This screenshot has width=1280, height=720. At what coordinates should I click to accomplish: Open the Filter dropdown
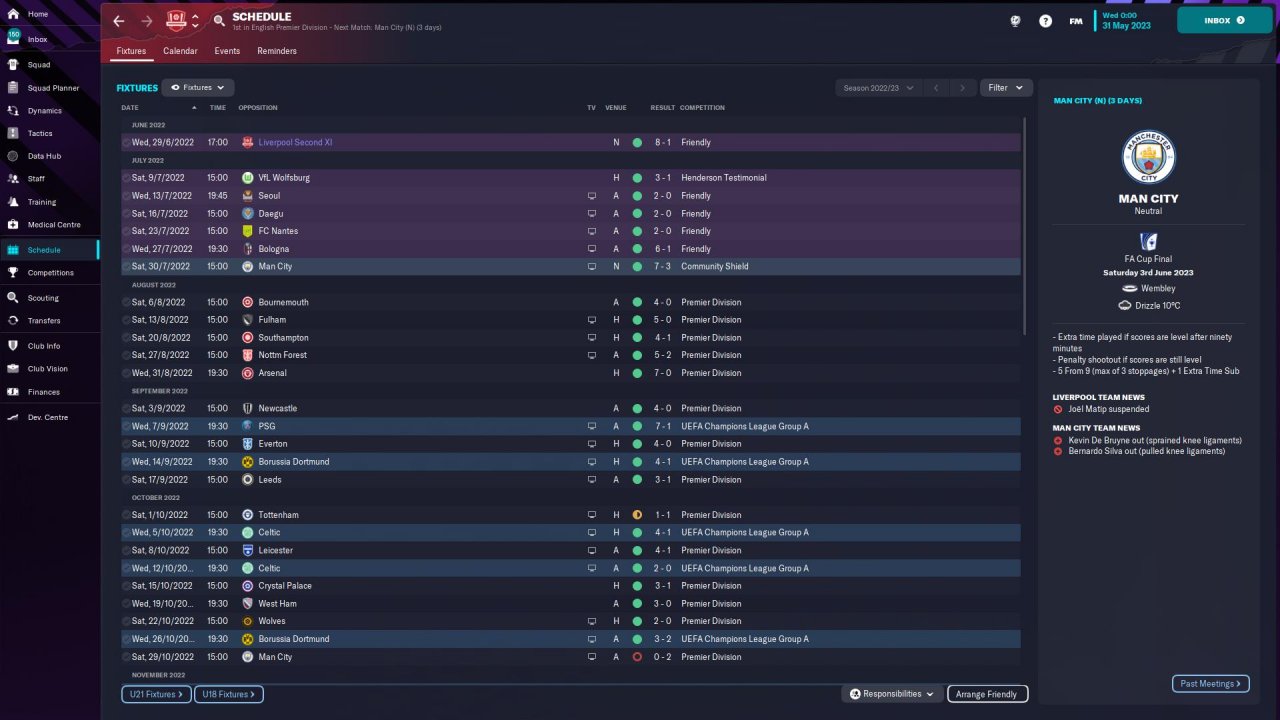(x=1005, y=88)
